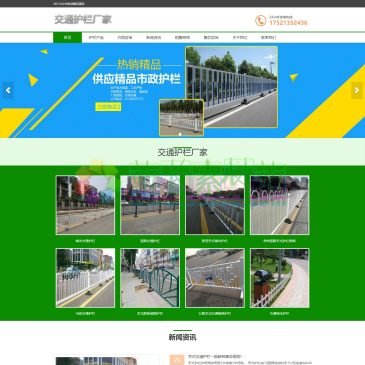
Task: Open the small inset guardrail banner photo
Action: [x=181, y=117]
